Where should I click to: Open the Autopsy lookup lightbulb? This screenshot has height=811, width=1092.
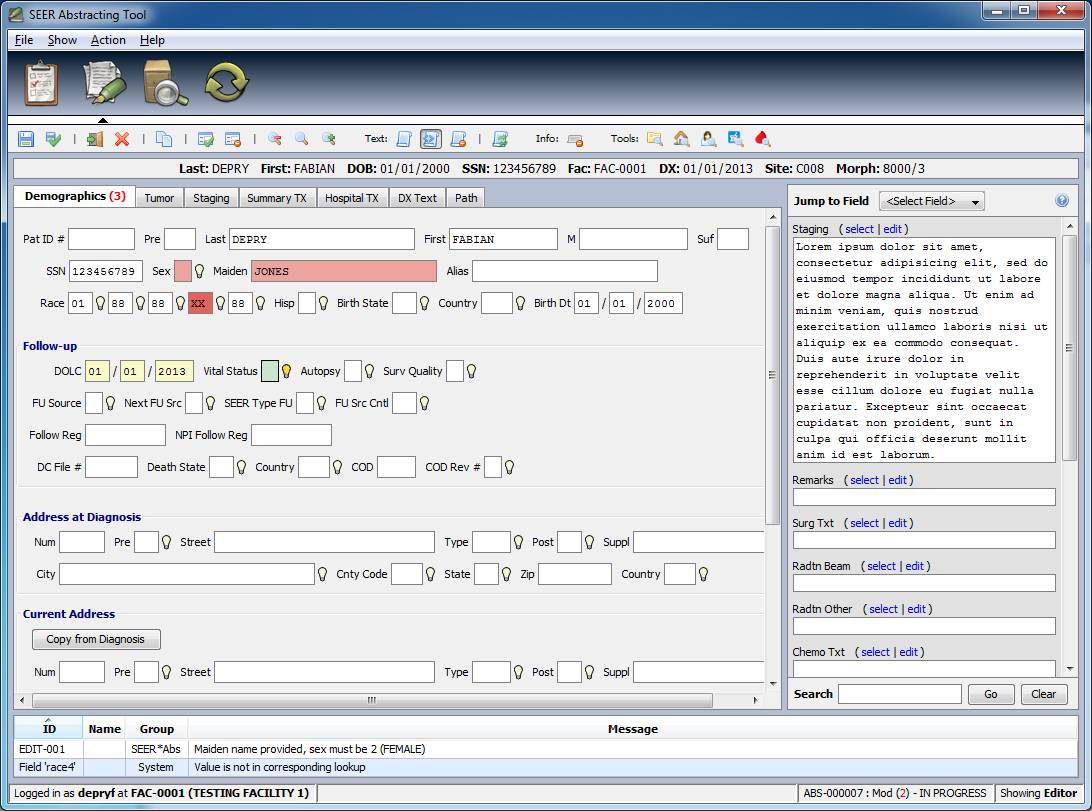tap(369, 372)
